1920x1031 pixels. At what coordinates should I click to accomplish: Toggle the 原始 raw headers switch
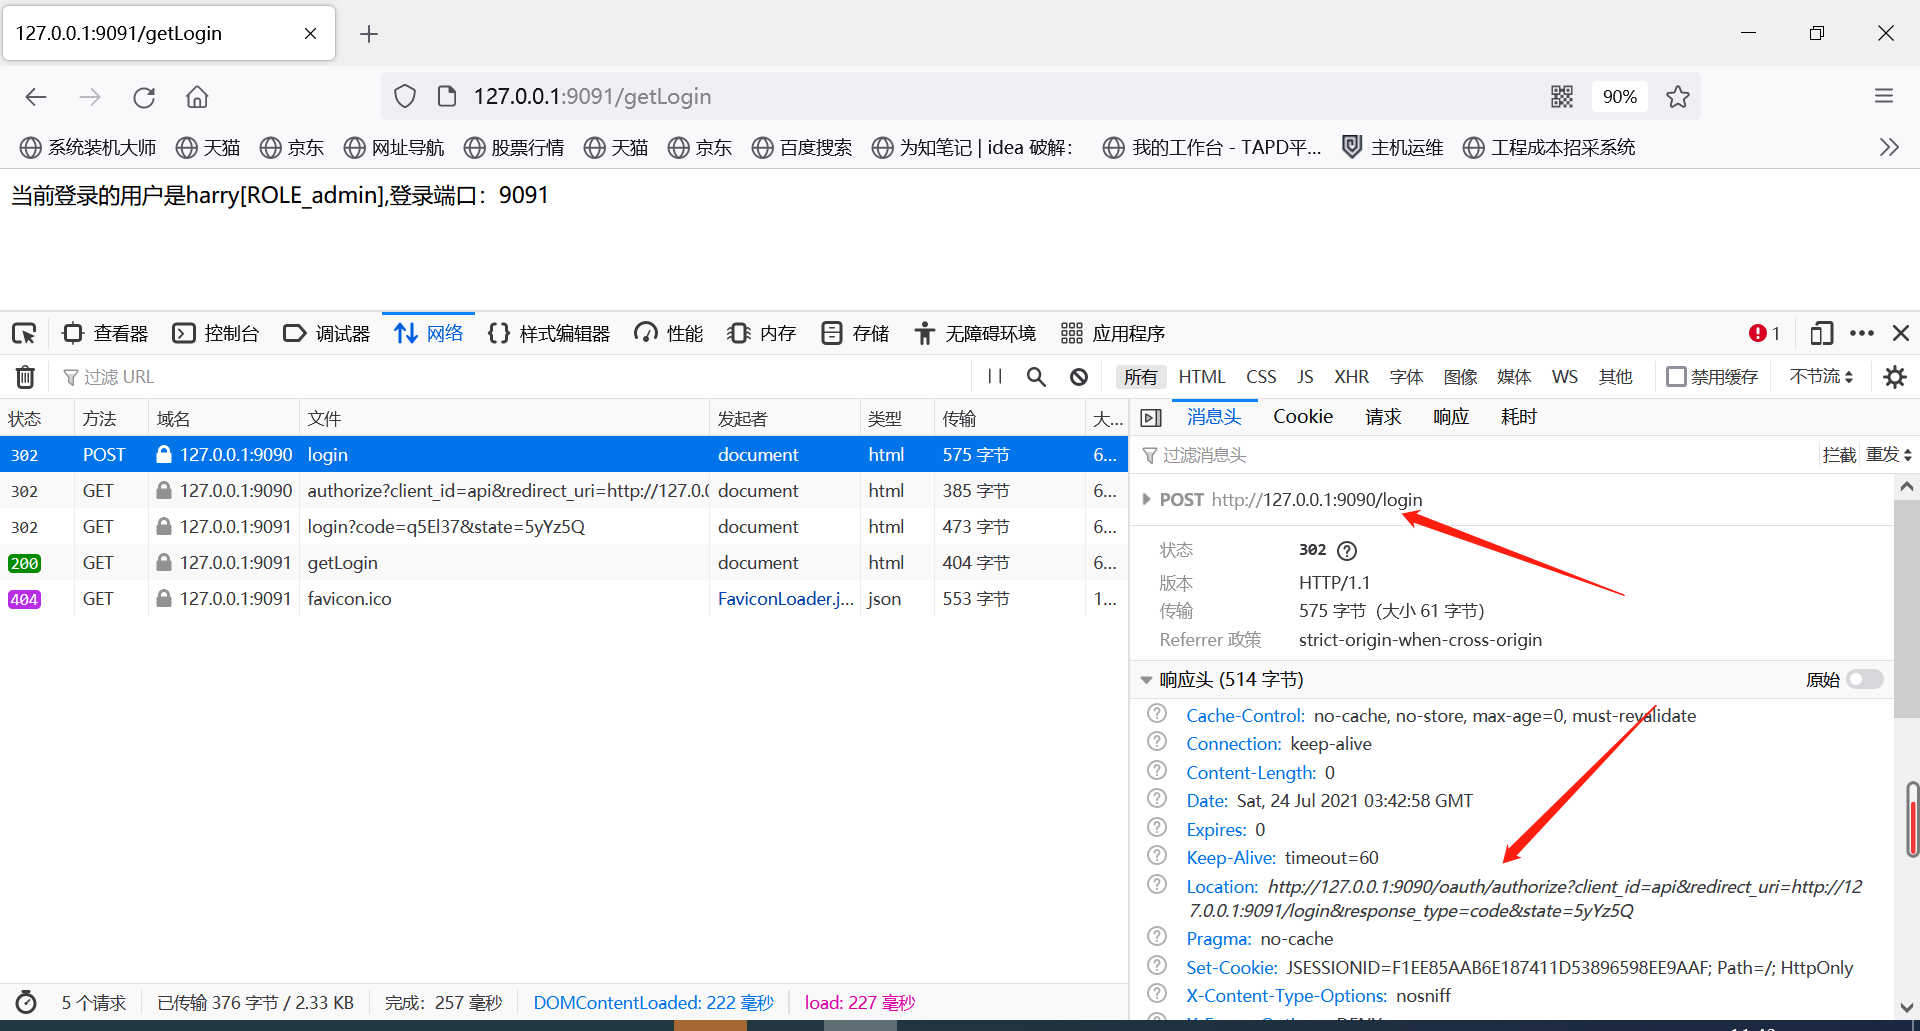(1863, 679)
